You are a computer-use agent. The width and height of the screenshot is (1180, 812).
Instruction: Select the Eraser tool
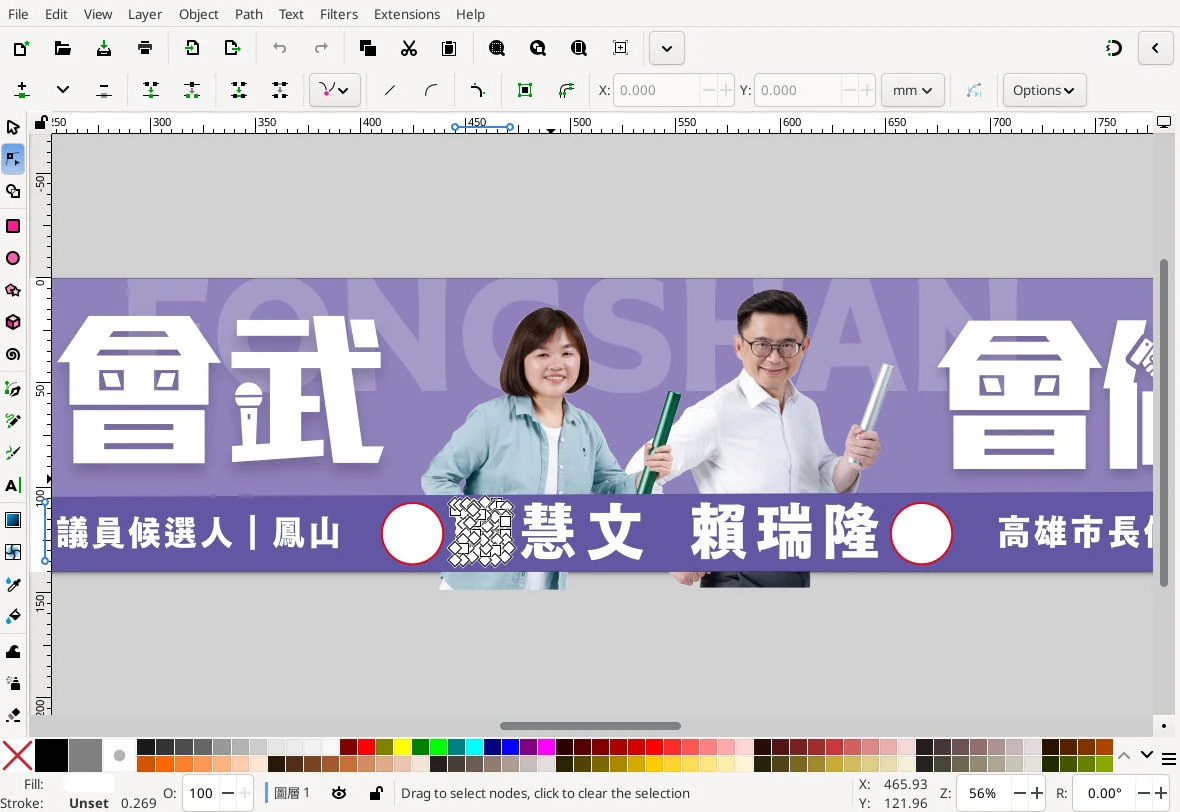pos(13,715)
